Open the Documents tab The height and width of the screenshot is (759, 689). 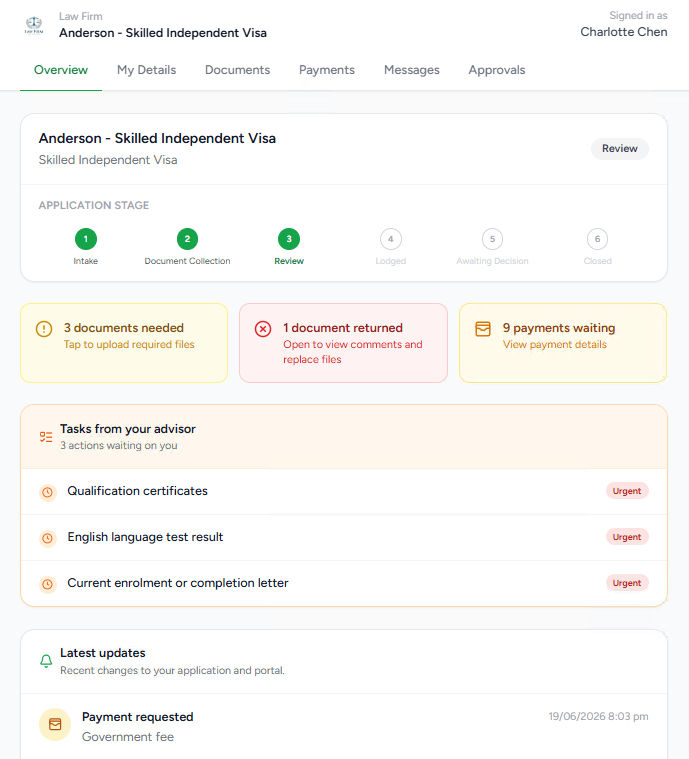click(237, 70)
